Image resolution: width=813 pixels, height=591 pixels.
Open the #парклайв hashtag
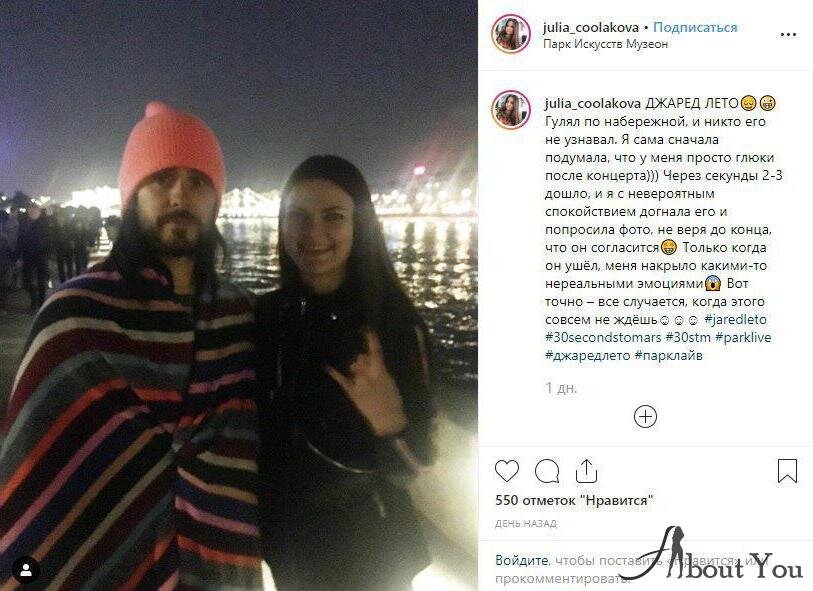click(668, 356)
